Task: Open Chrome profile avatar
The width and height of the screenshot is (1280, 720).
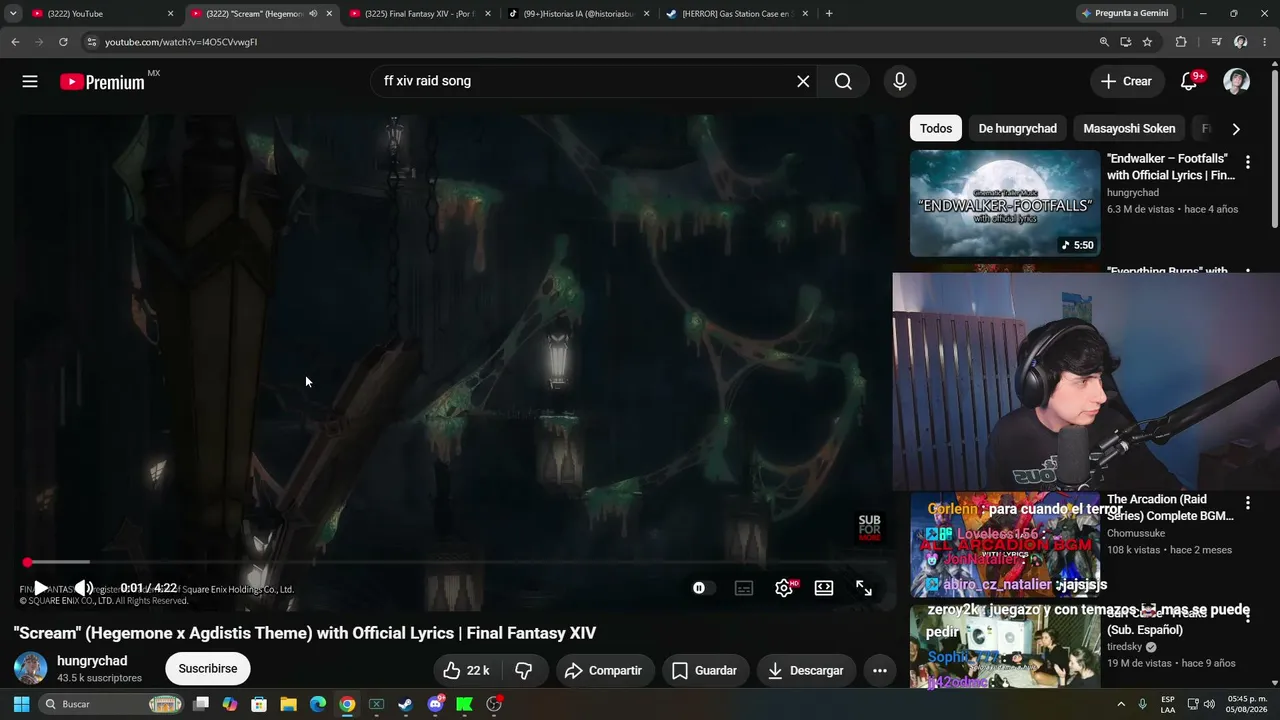Action: point(1241,42)
